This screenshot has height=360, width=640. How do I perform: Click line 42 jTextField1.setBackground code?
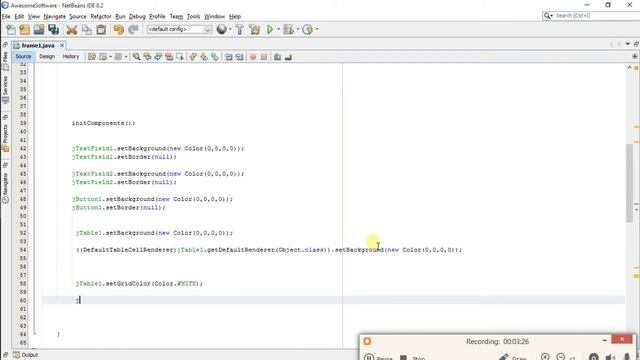pyautogui.click(x=158, y=149)
